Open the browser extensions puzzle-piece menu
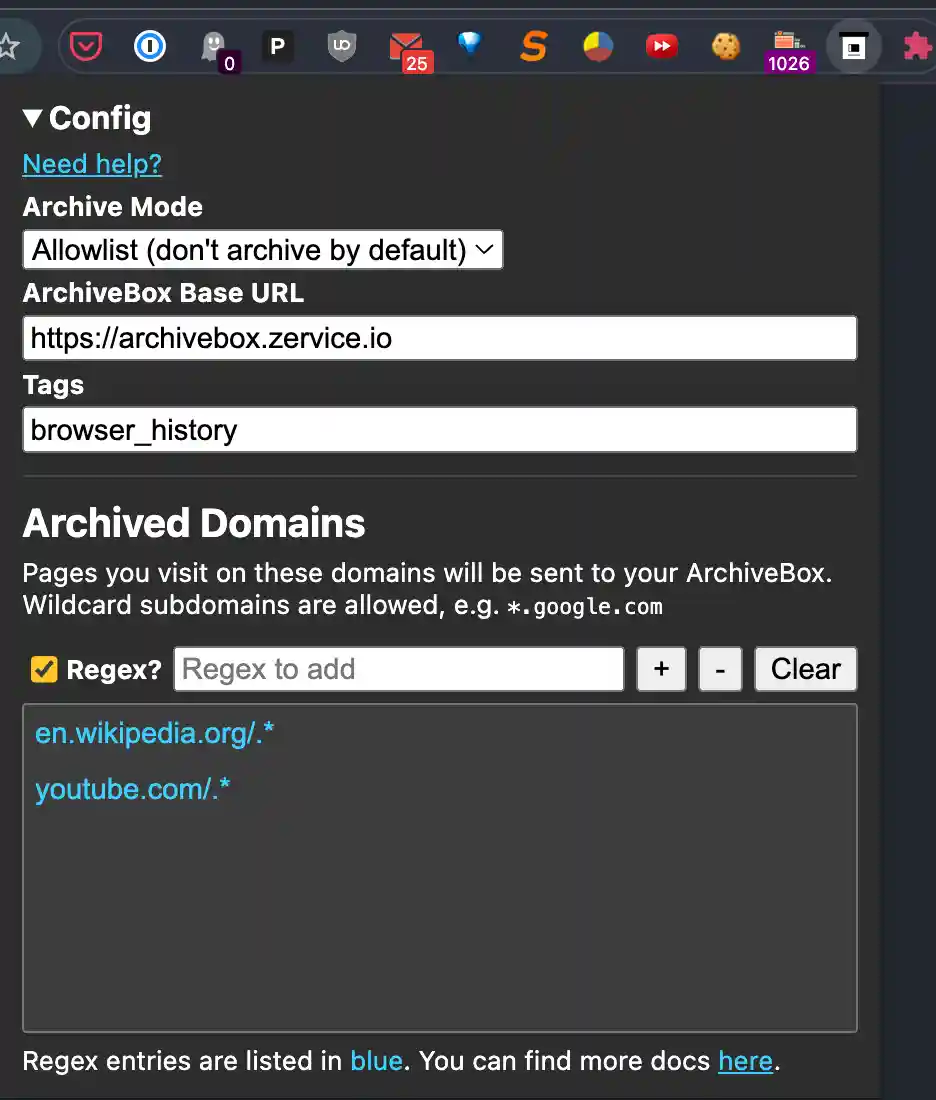The width and height of the screenshot is (936, 1100). [917, 45]
